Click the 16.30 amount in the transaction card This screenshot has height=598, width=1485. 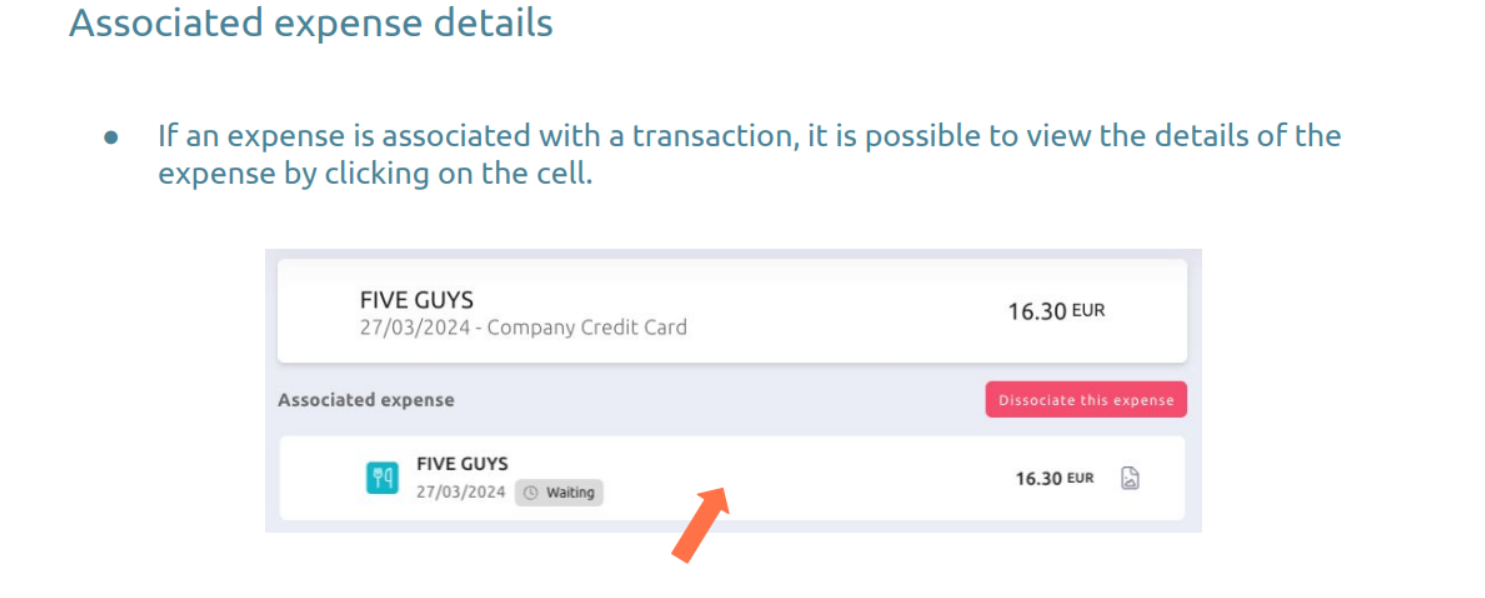tap(1037, 311)
